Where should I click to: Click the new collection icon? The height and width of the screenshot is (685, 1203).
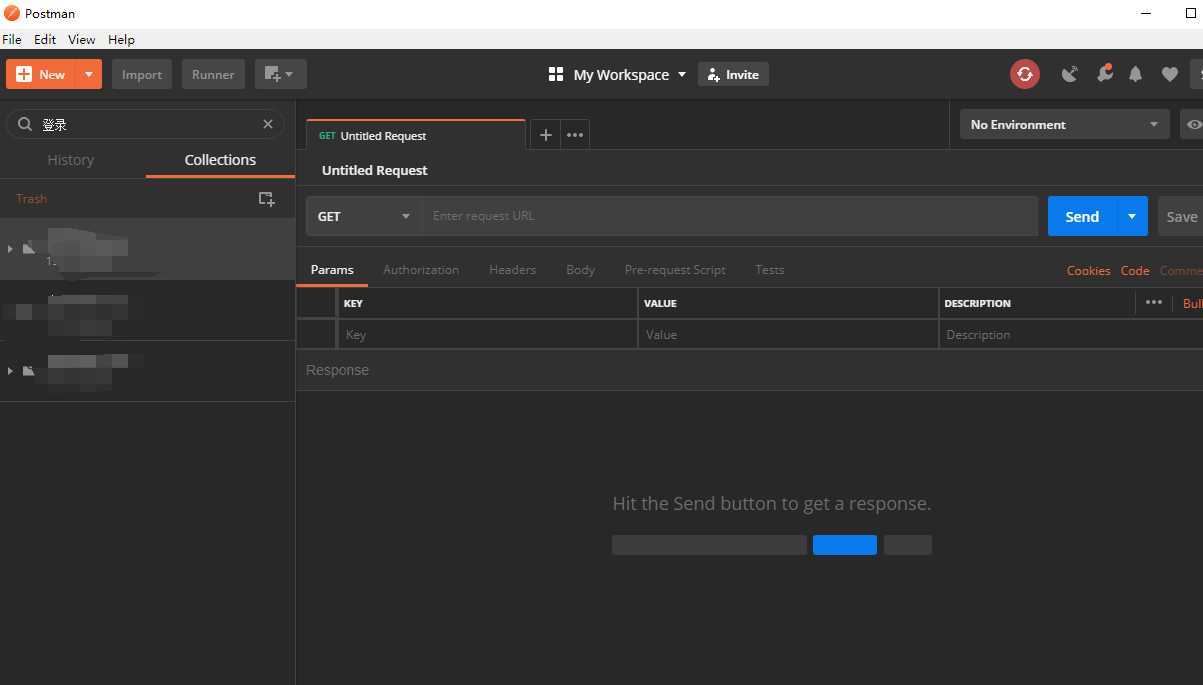pyautogui.click(x=267, y=199)
